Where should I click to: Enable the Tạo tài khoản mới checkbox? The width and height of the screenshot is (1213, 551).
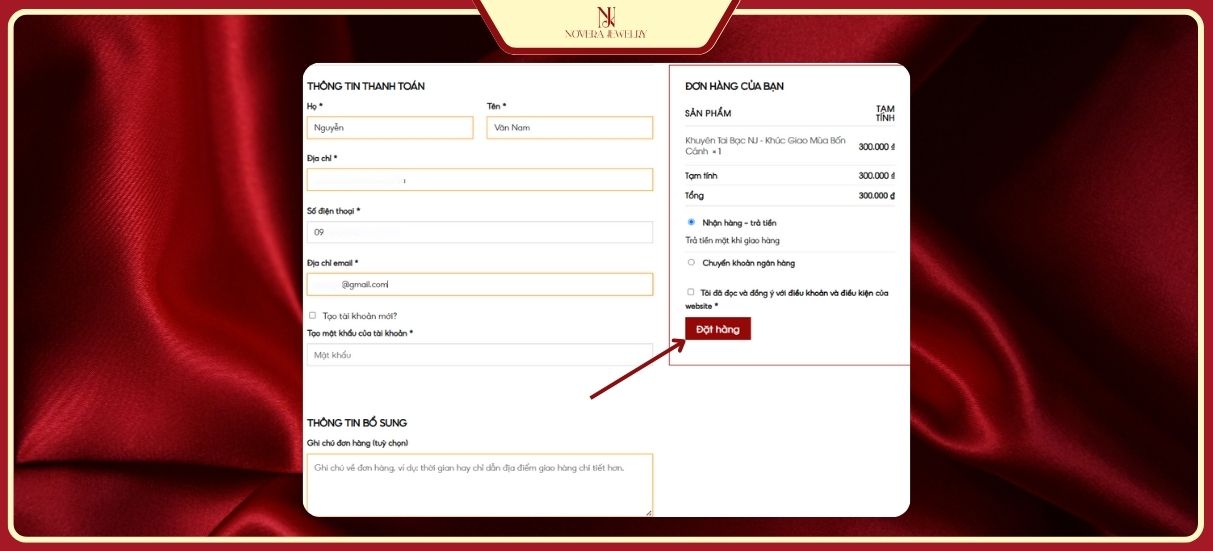pyautogui.click(x=312, y=315)
